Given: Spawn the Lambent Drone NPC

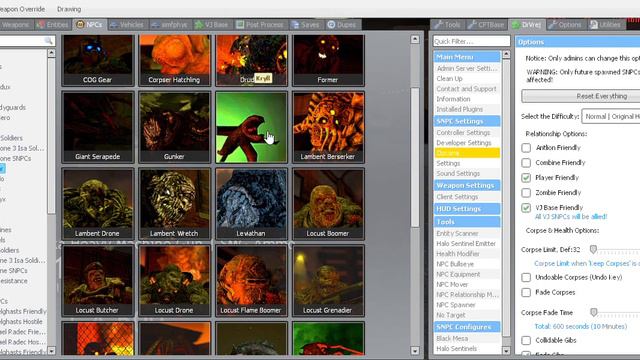Looking at the screenshot, I should pos(97,204).
